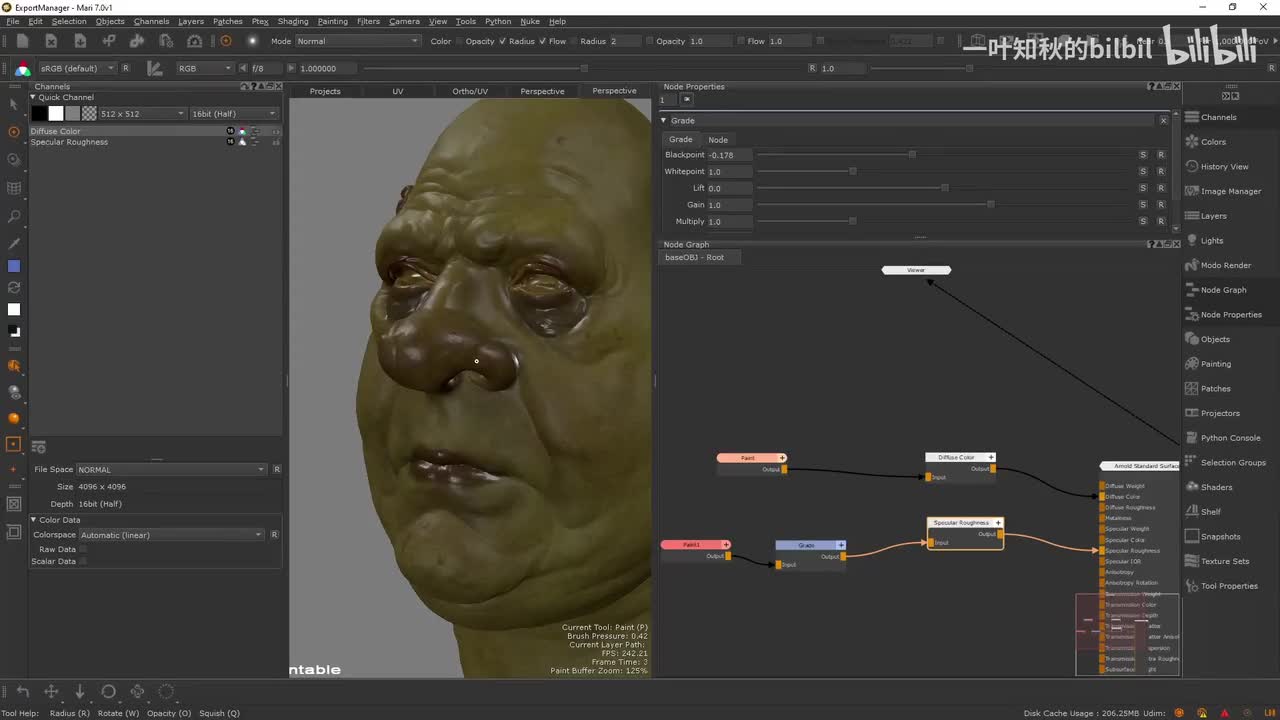
Task: Select the Lights palette icon
Action: 1192,240
